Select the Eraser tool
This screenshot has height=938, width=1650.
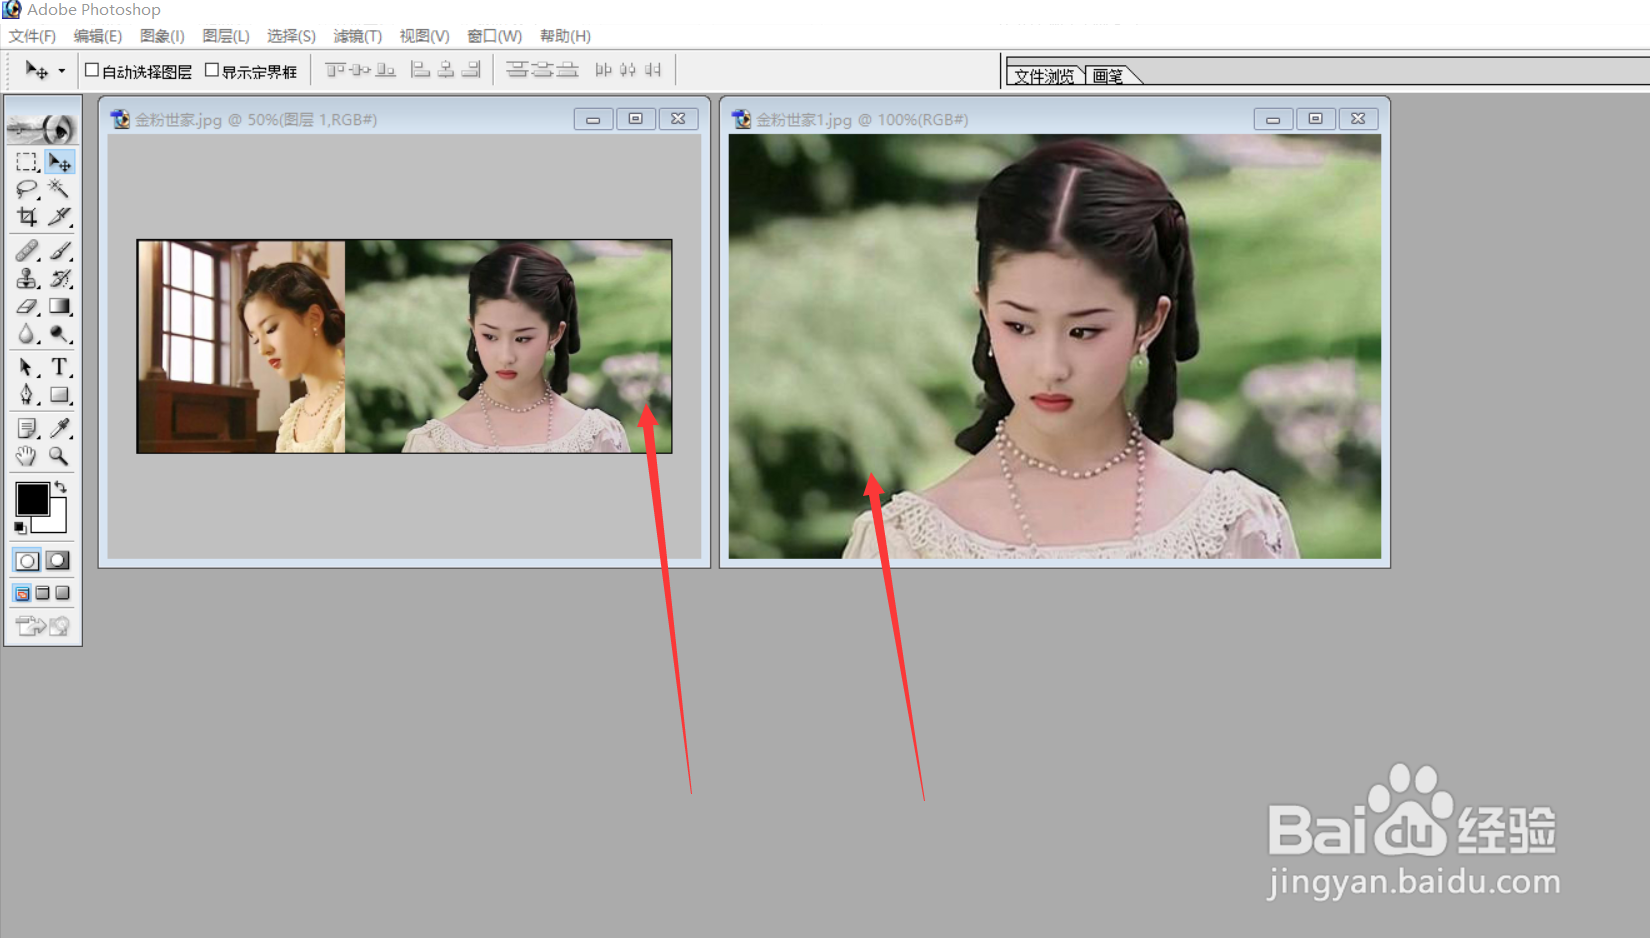27,306
